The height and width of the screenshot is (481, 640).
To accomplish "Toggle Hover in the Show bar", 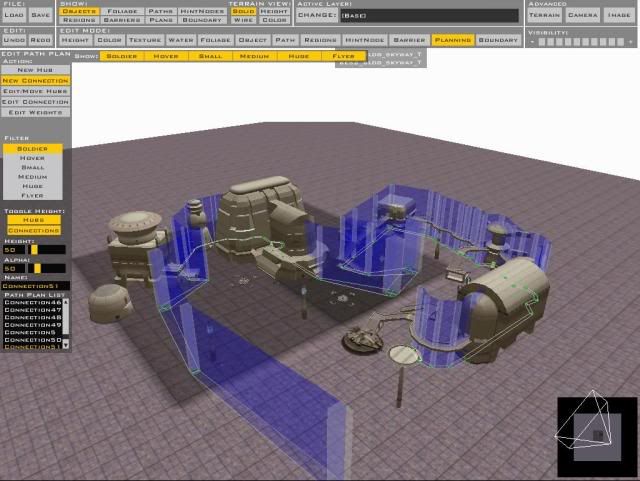I will coord(166,56).
